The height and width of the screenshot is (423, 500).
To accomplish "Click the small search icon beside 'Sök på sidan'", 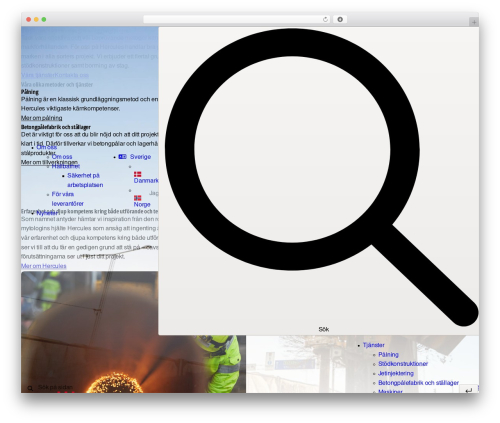I will tap(30, 388).
